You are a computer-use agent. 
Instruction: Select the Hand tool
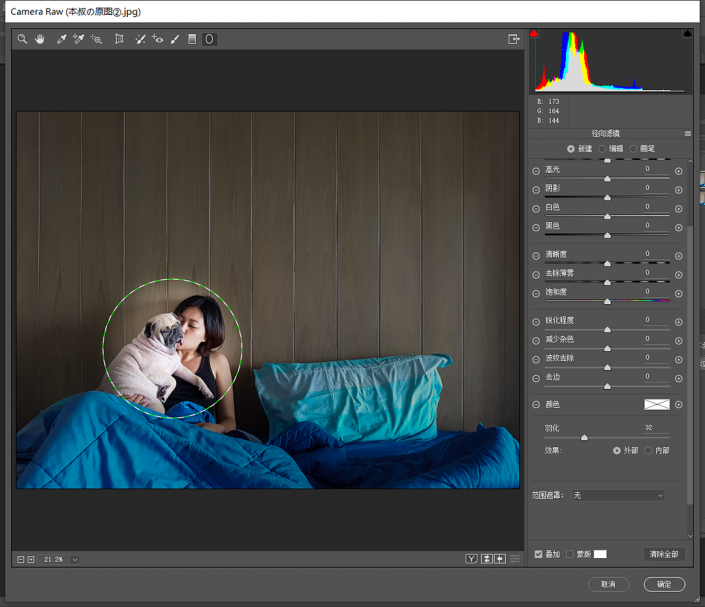[40, 39]
